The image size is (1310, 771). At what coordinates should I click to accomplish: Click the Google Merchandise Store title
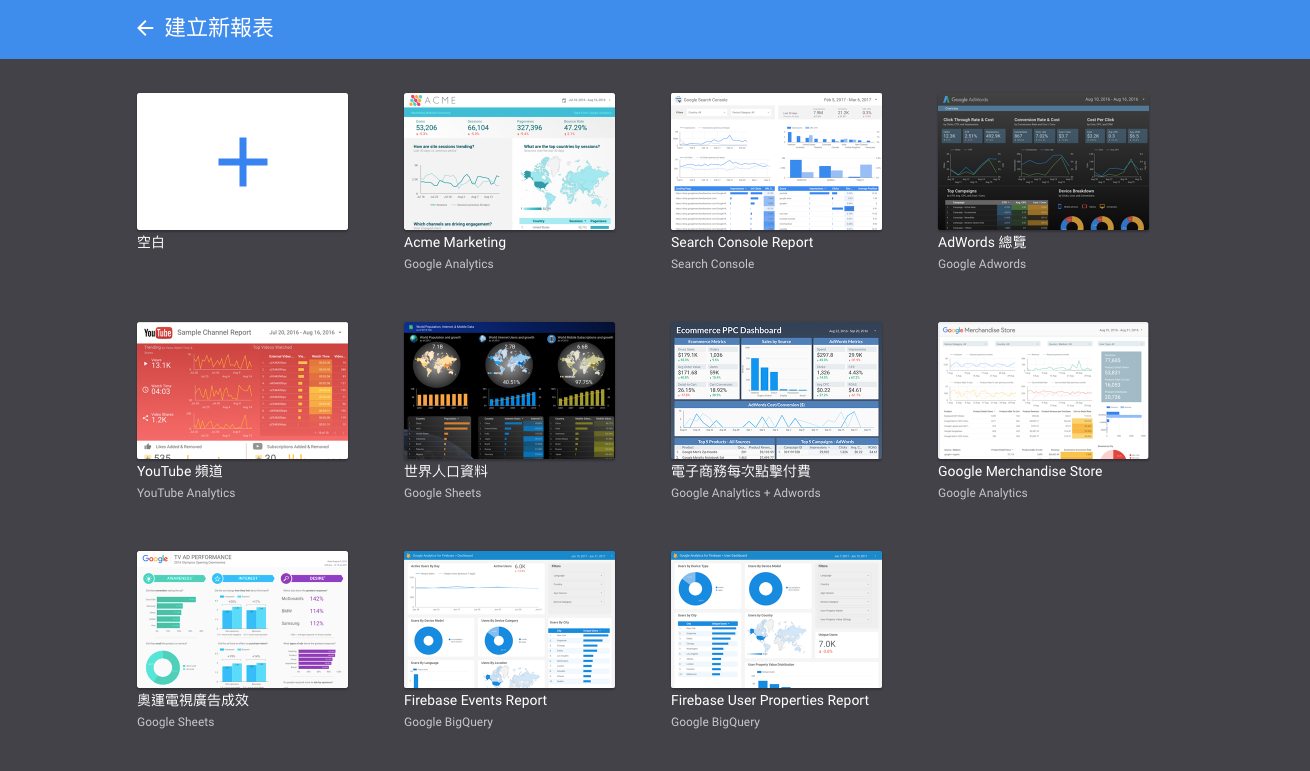(1020, 471)
